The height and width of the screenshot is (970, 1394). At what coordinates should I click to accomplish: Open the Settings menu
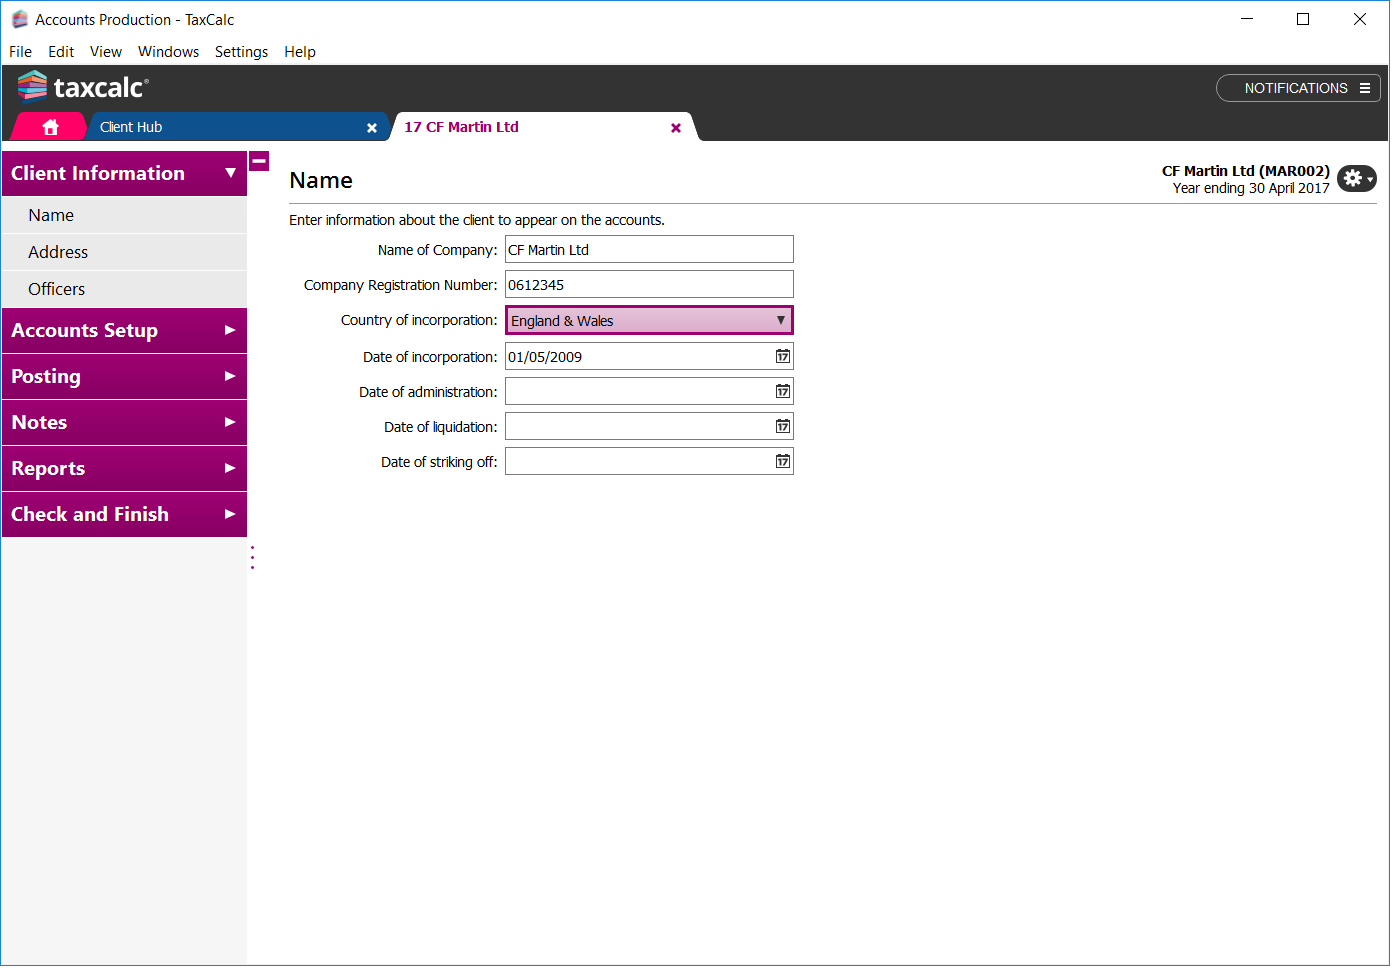[241, 52]
